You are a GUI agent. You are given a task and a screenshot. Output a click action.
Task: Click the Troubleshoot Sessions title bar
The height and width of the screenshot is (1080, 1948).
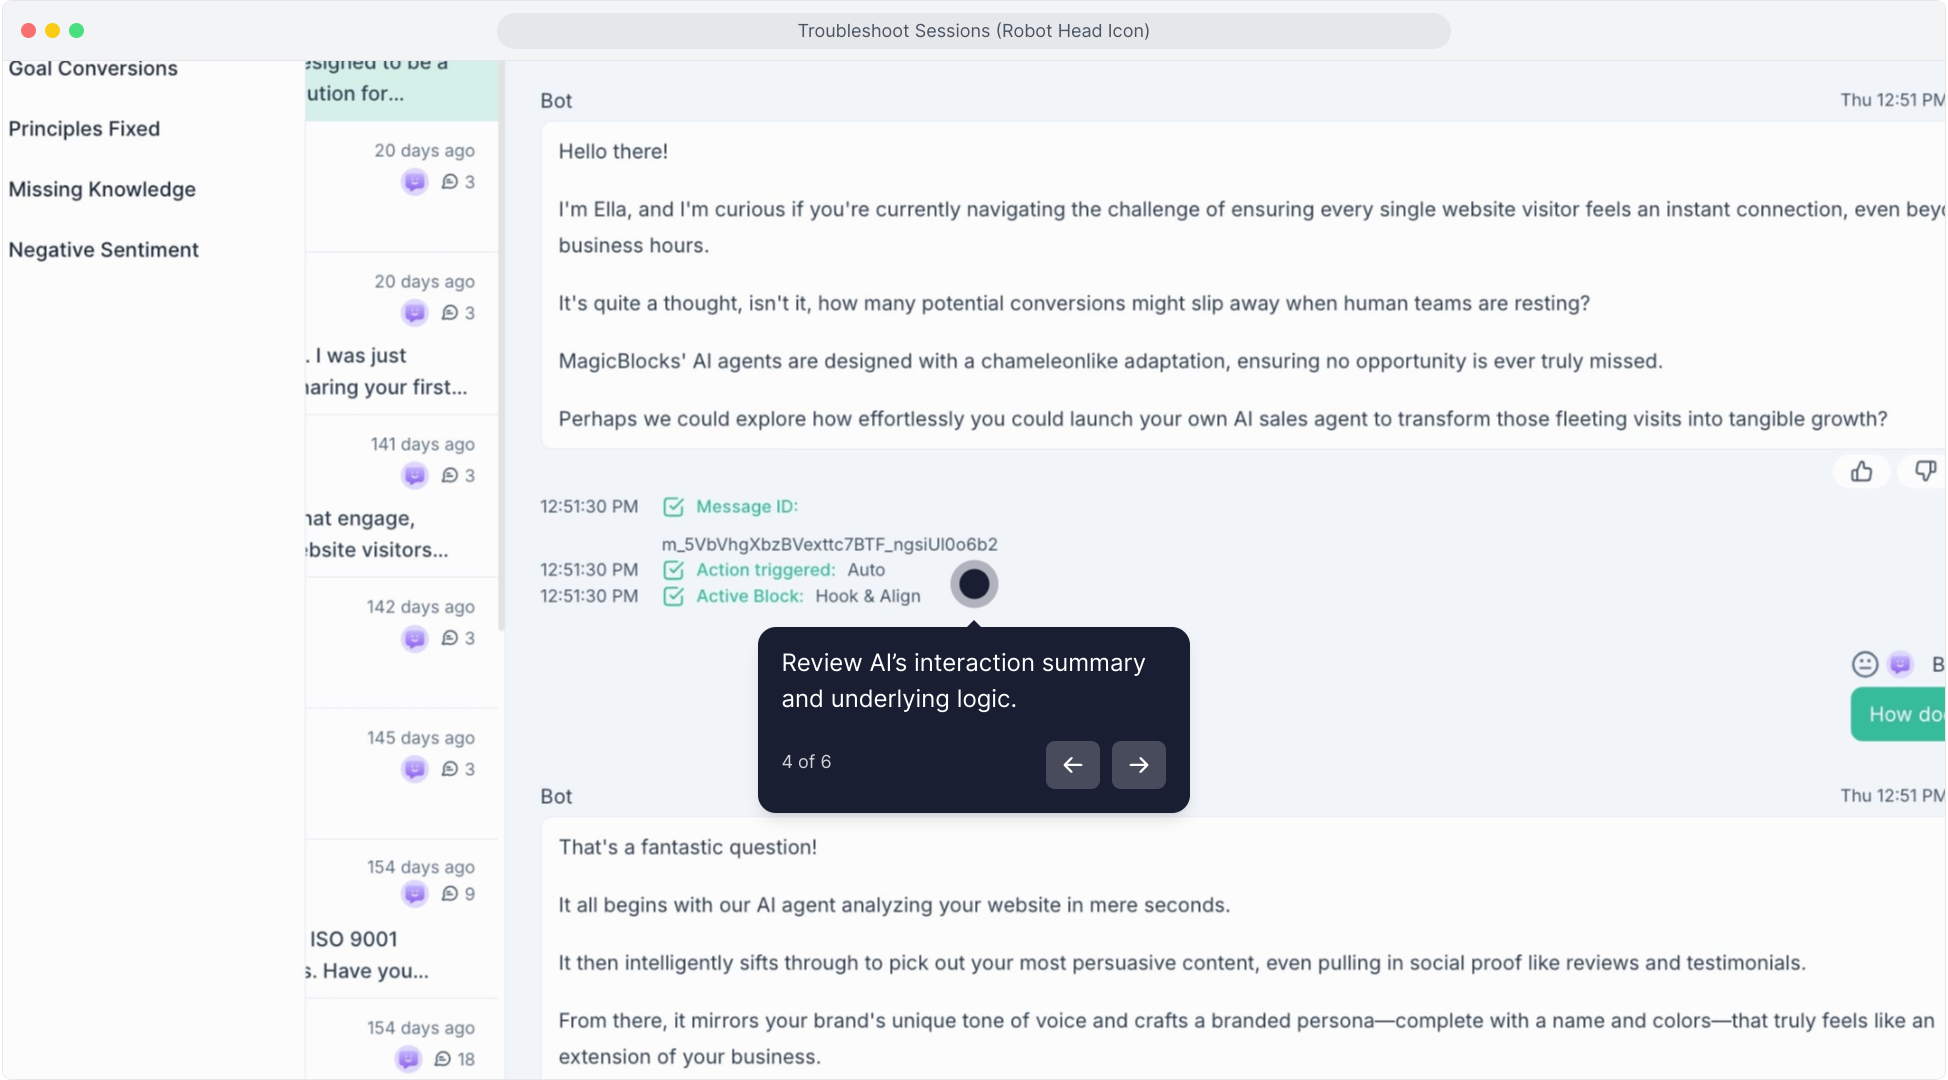tap(973, 31)
